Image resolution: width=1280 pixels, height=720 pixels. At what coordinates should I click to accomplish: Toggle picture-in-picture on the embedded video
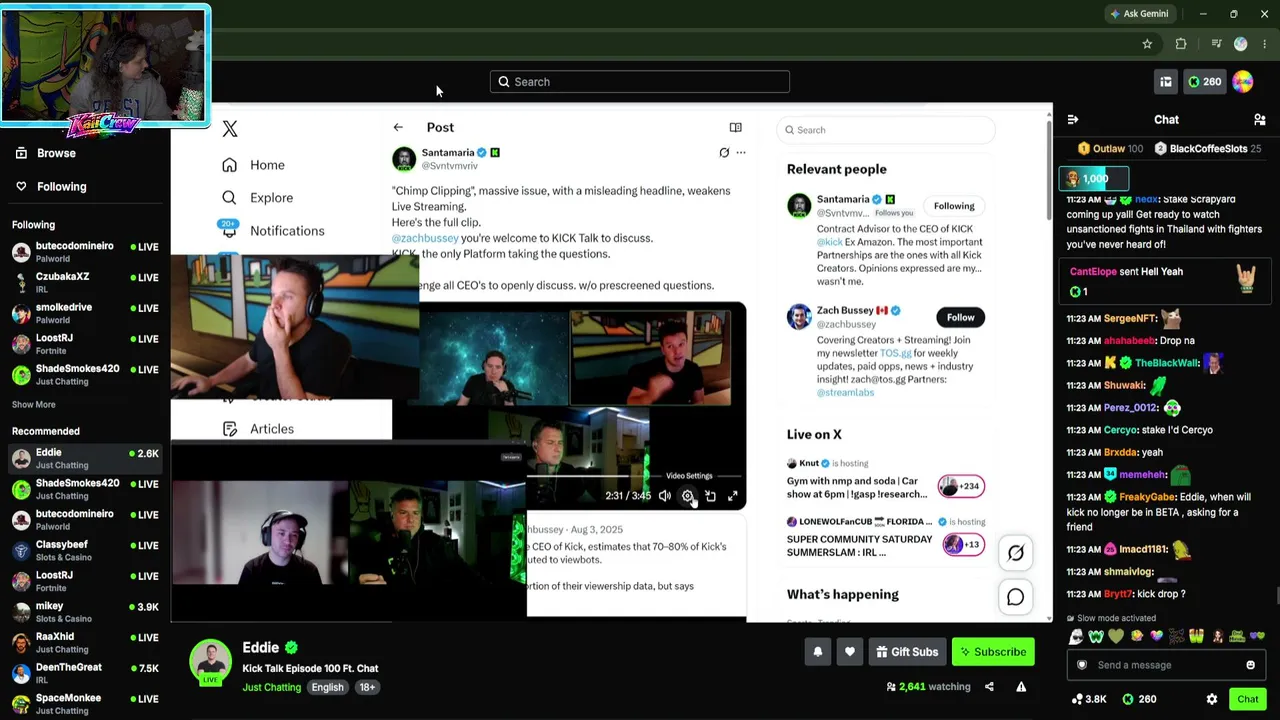coord(710,496)
